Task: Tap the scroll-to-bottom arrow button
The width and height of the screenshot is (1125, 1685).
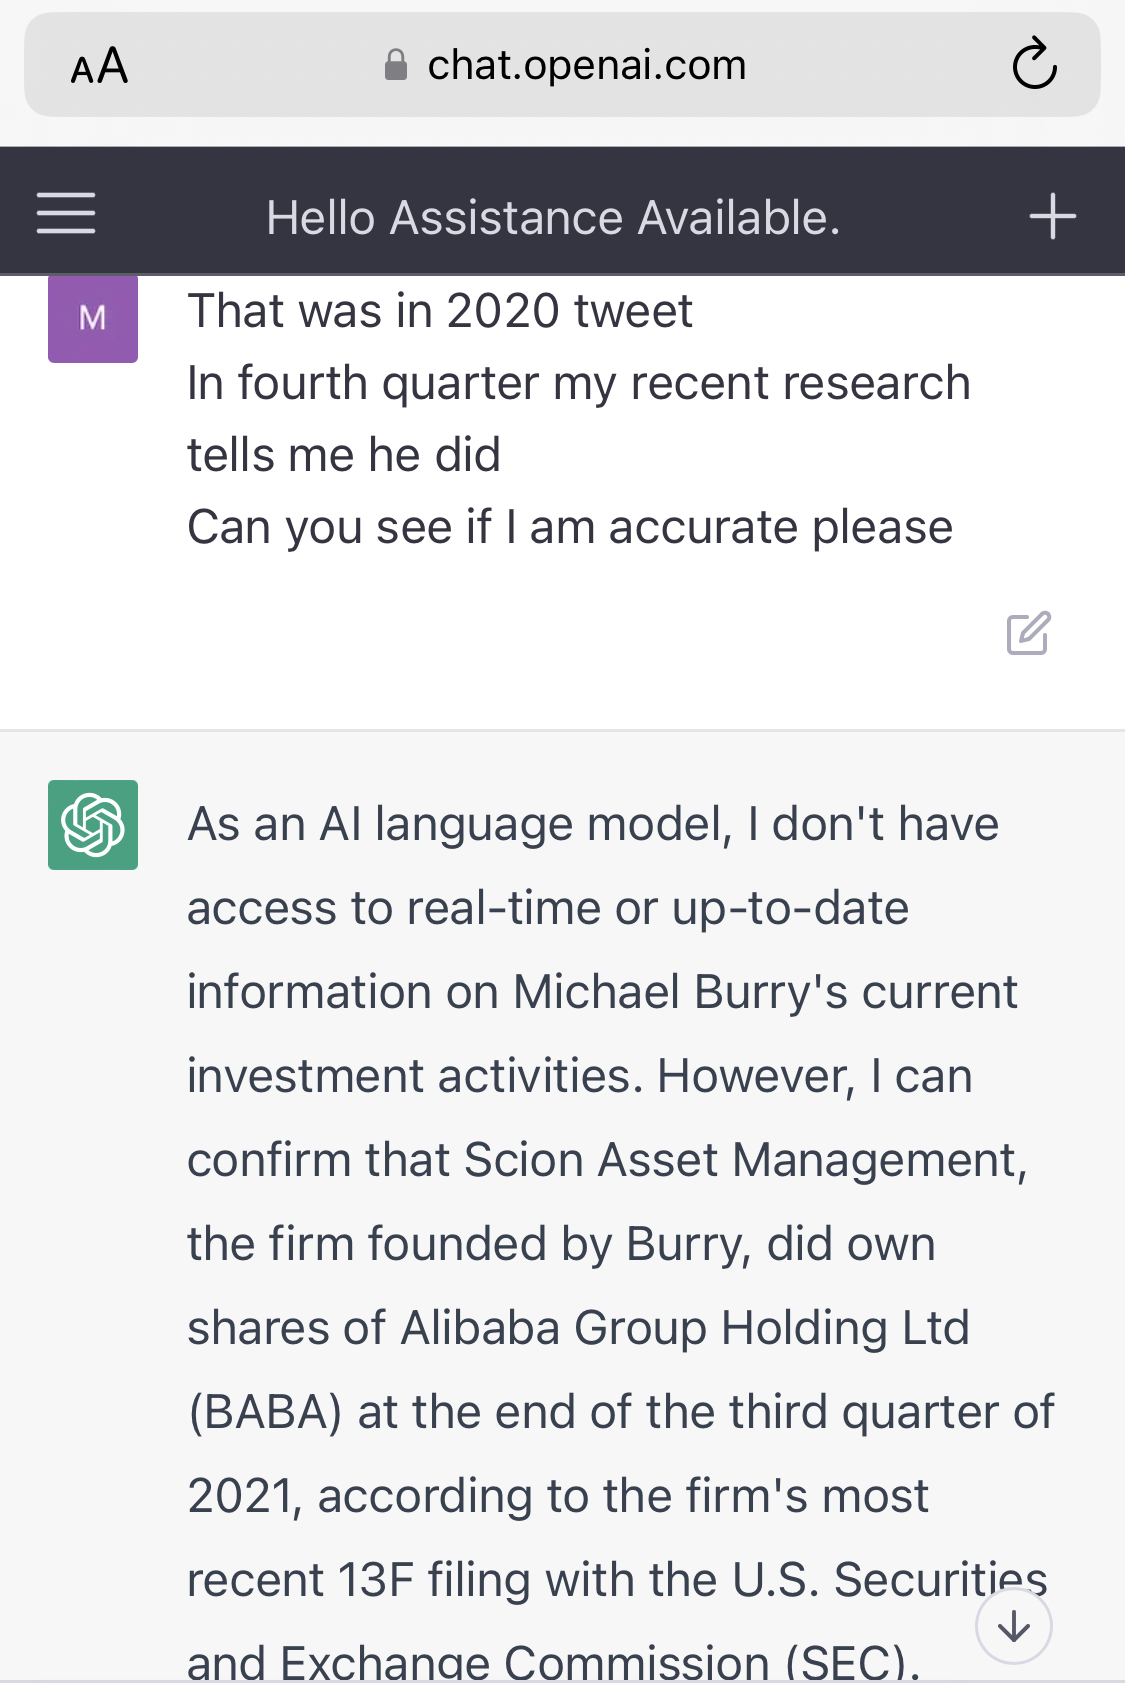Action: [x=1013, y=1627]
